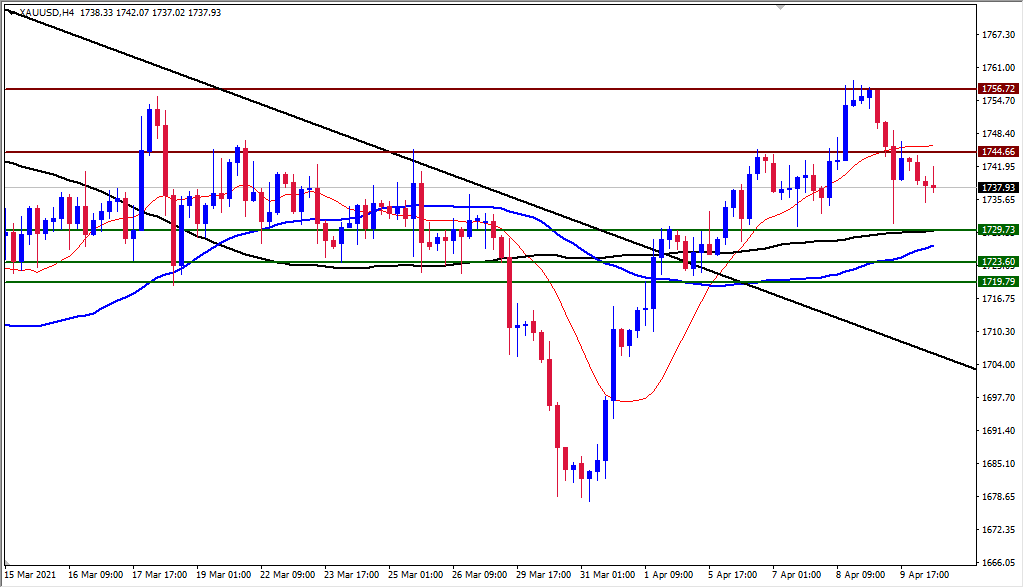Select the 1744.66 level price tag

click(x=999, y=152)
